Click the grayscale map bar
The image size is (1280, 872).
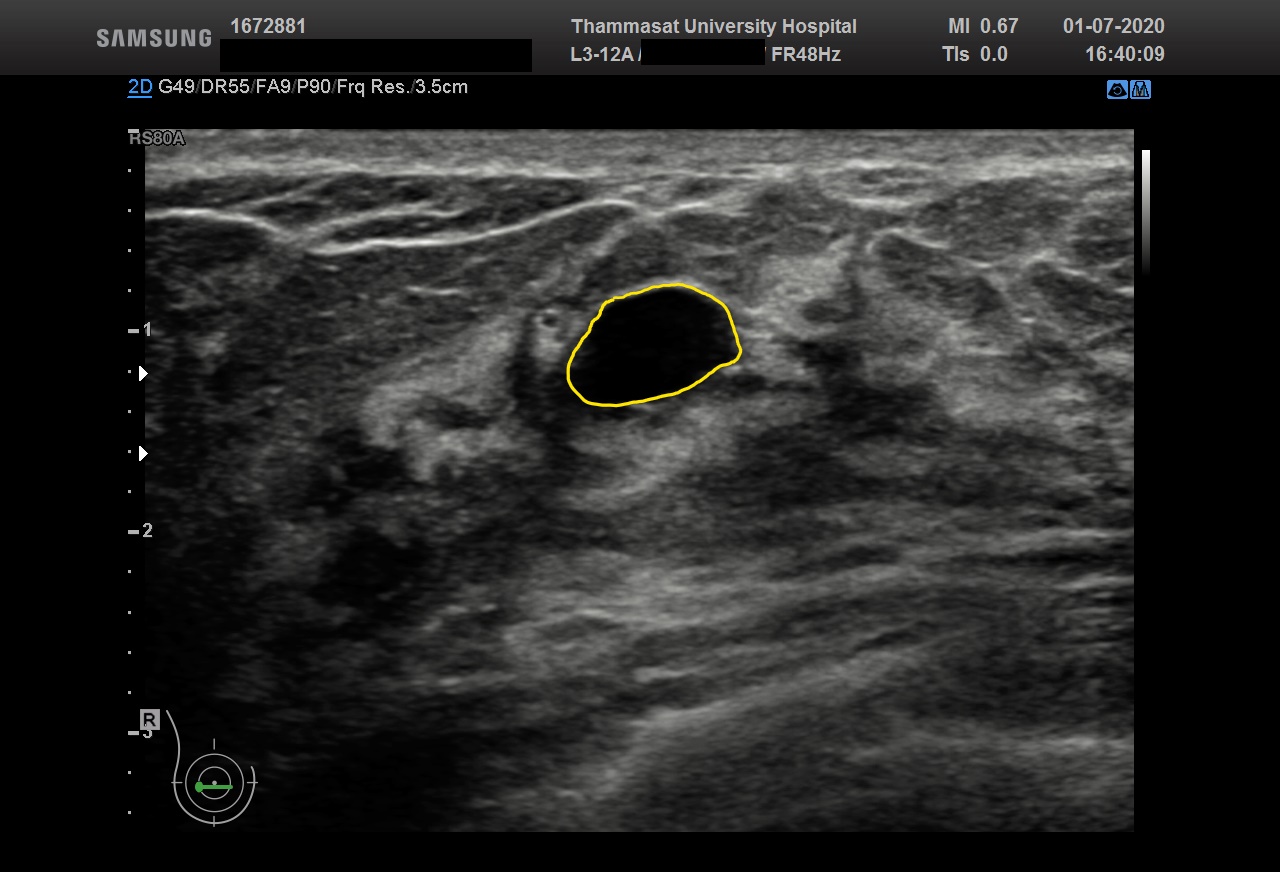point(1146,210)
